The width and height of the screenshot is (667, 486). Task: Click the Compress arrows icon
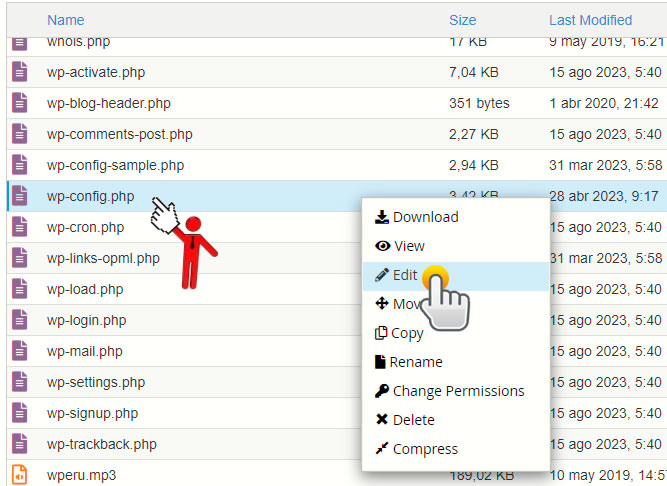point(381,449)
